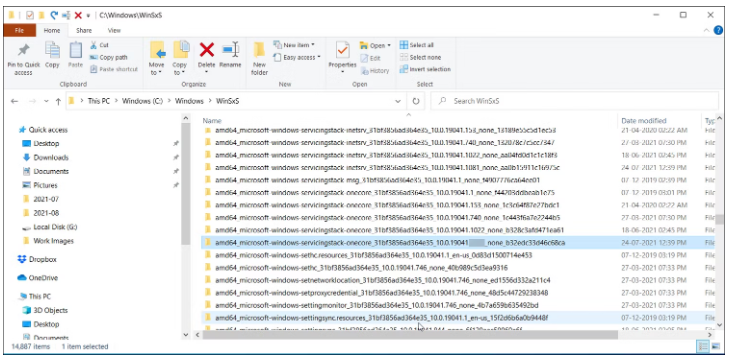Click Paste shortcut command
The image size is (729, 362).
click(114, 69)
